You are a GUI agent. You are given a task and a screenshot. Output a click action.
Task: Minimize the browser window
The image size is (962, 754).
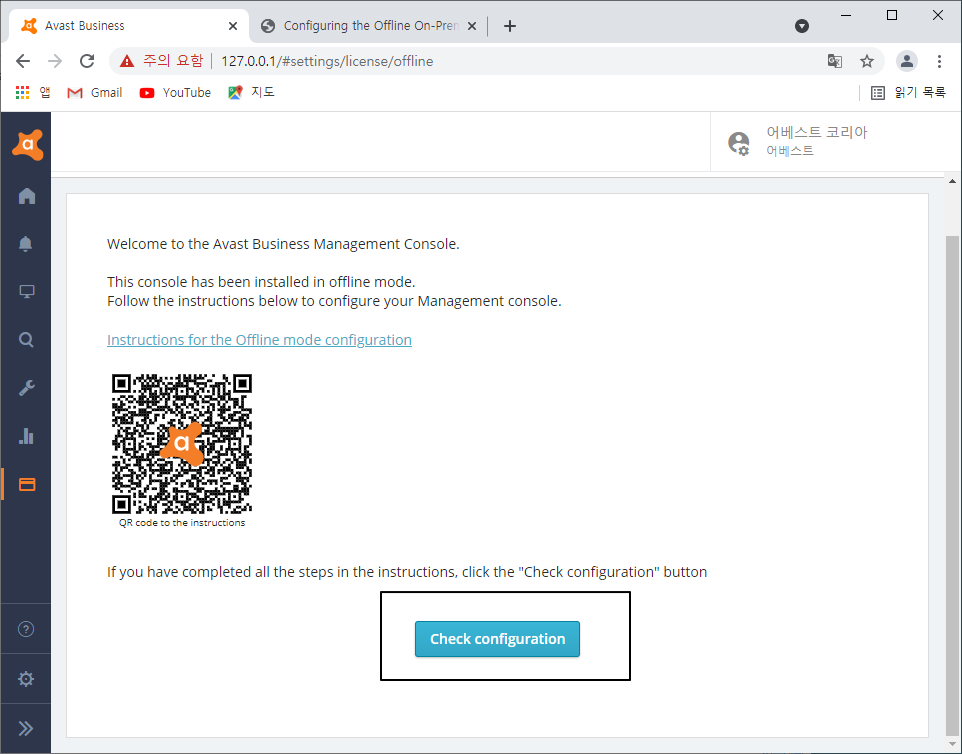coord(846,15)
